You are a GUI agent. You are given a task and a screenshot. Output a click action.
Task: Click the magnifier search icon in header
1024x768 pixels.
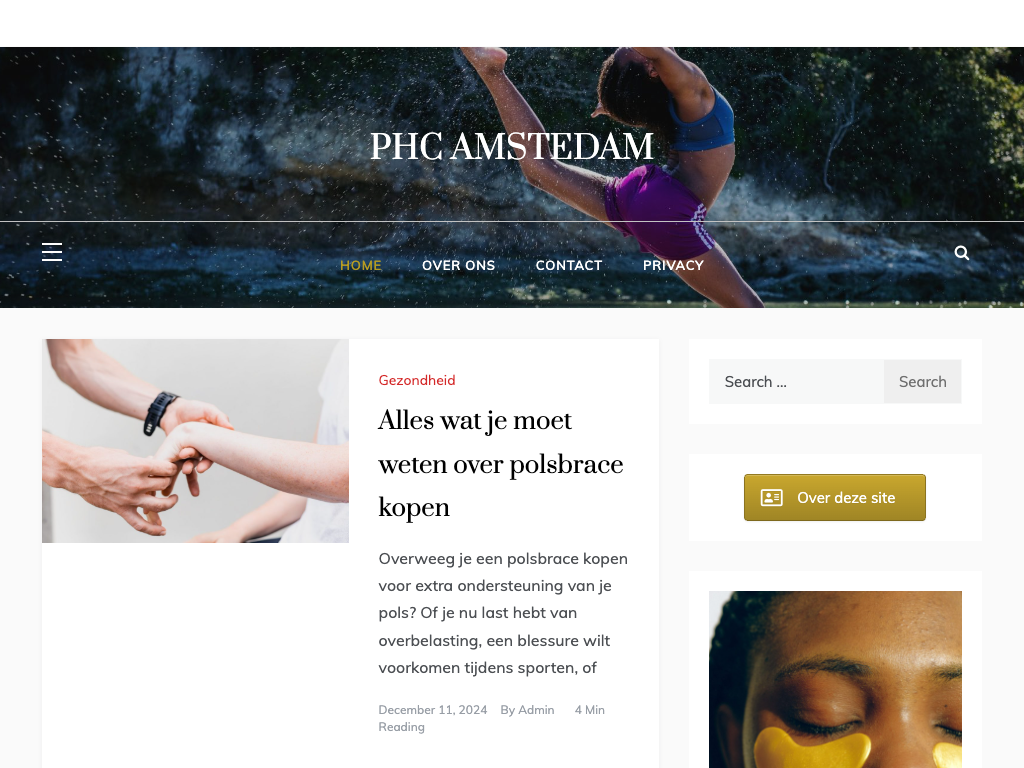click(961, 253)
